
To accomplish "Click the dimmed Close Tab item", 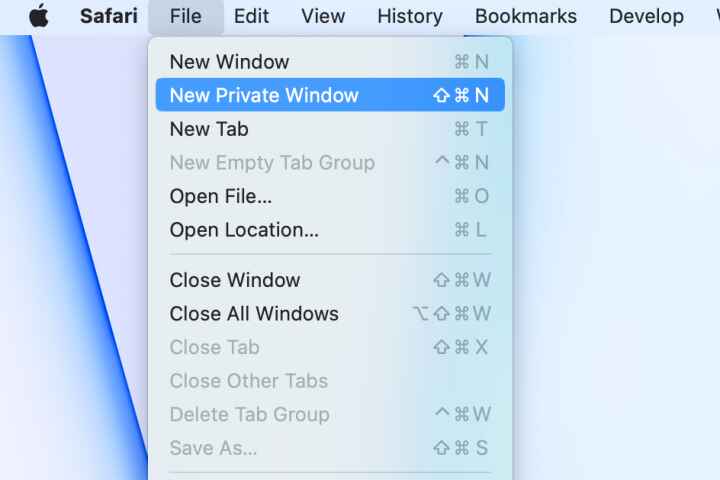I will (x=330, y=347).
